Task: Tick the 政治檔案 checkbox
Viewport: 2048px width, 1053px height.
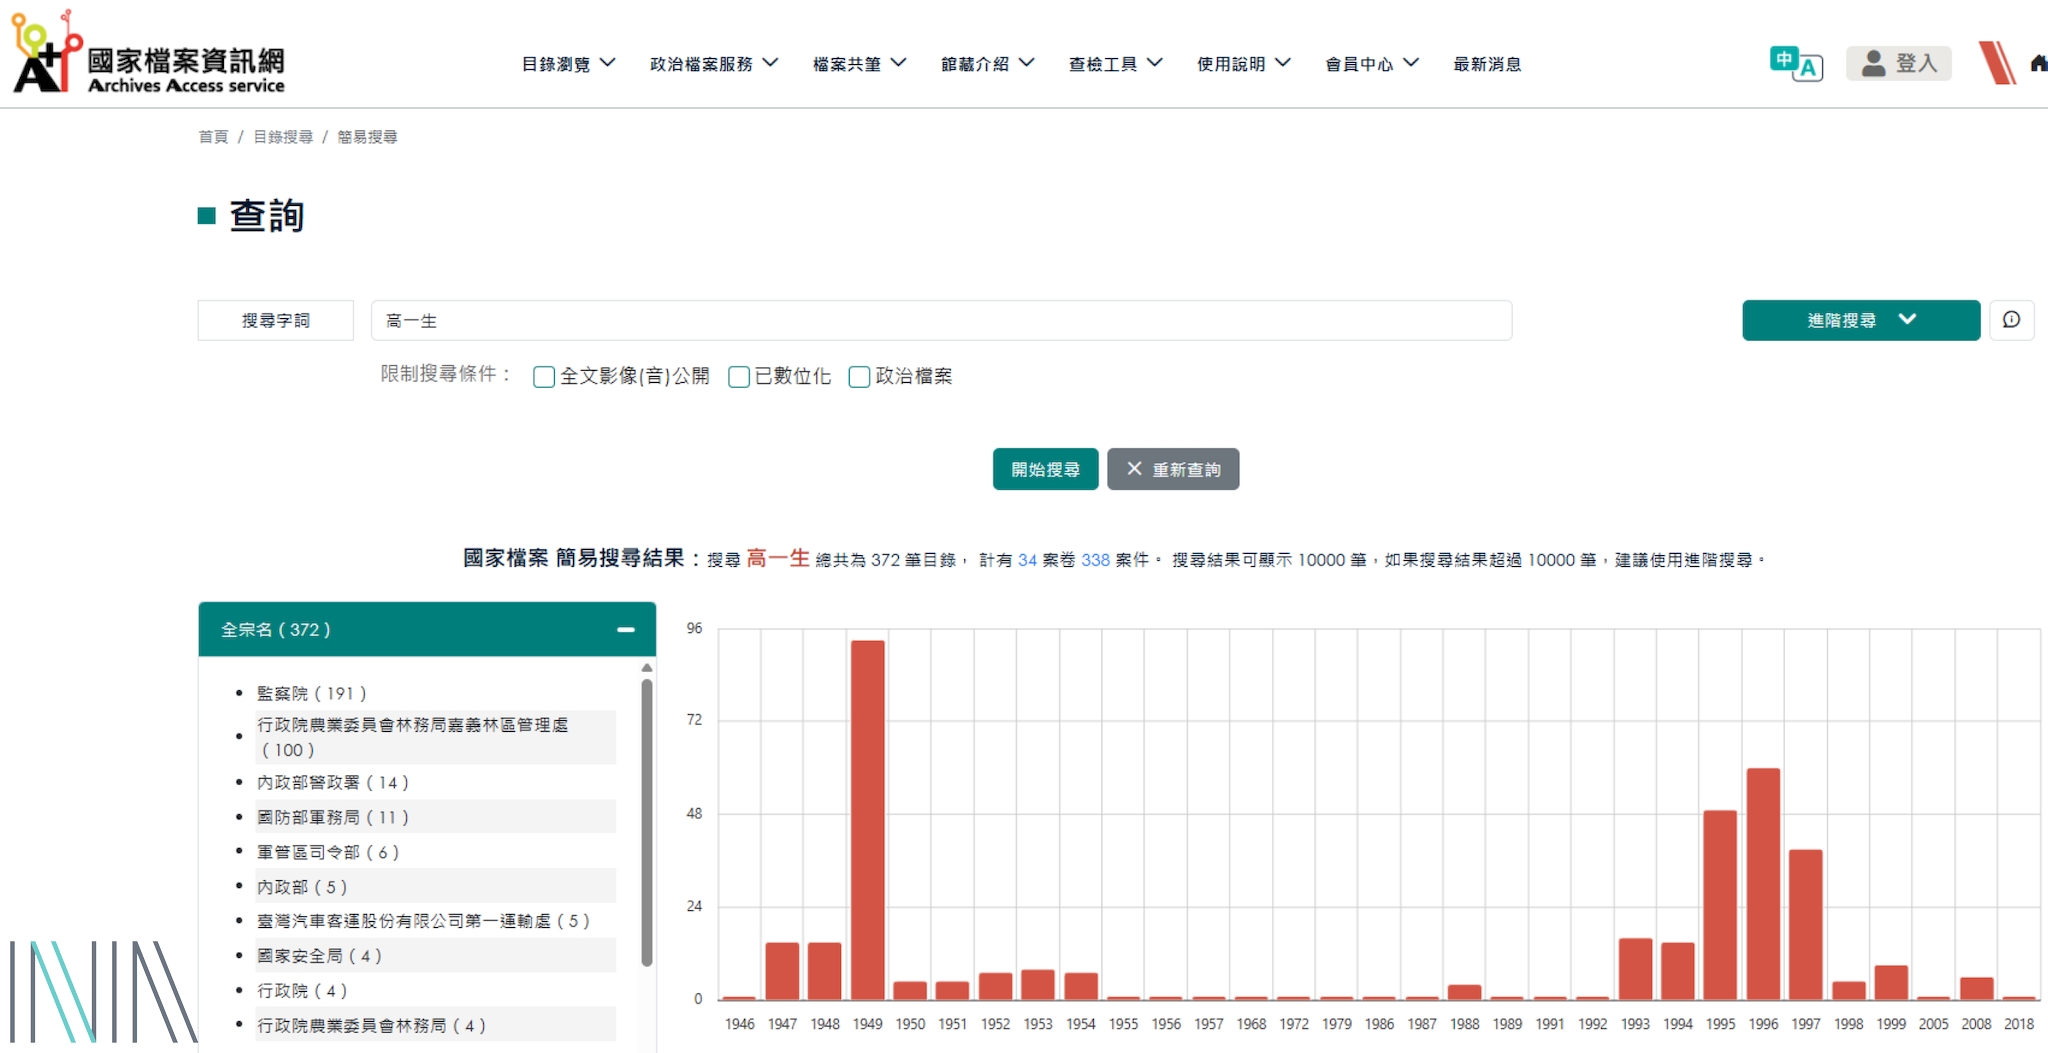Action: click(859, 377)
